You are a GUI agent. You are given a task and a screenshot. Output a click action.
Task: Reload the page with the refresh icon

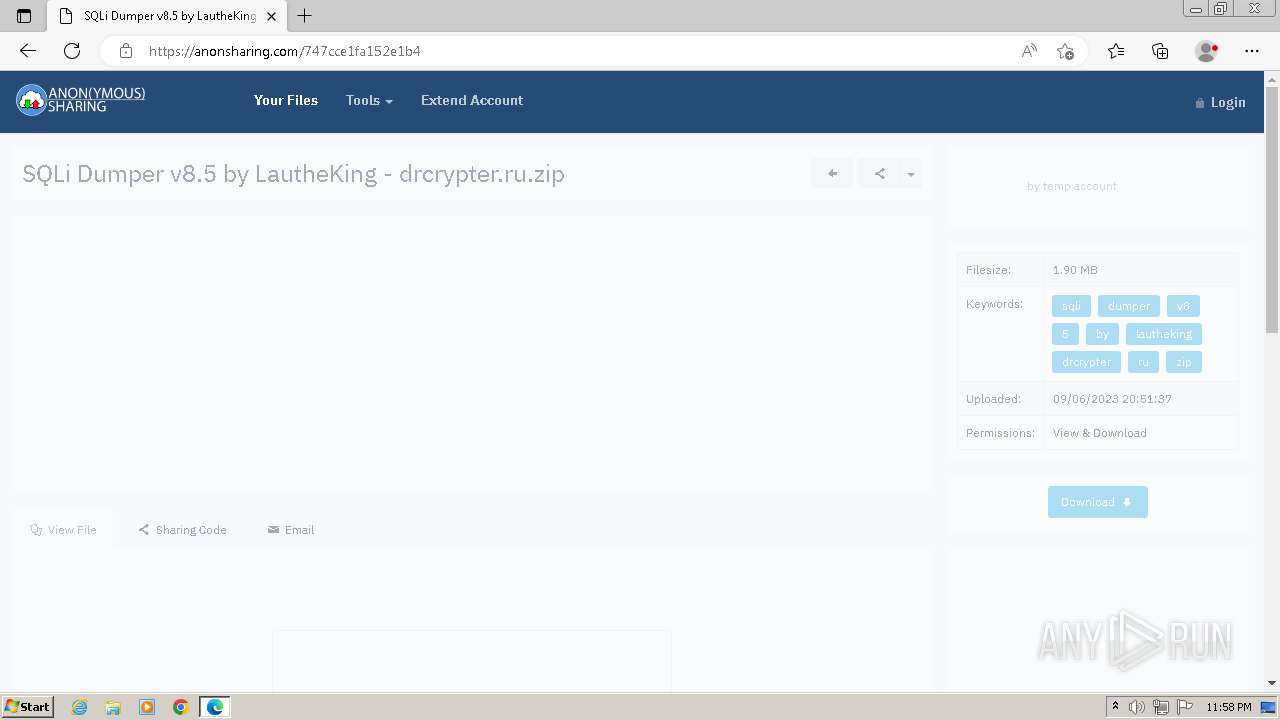tap(72, 51)
